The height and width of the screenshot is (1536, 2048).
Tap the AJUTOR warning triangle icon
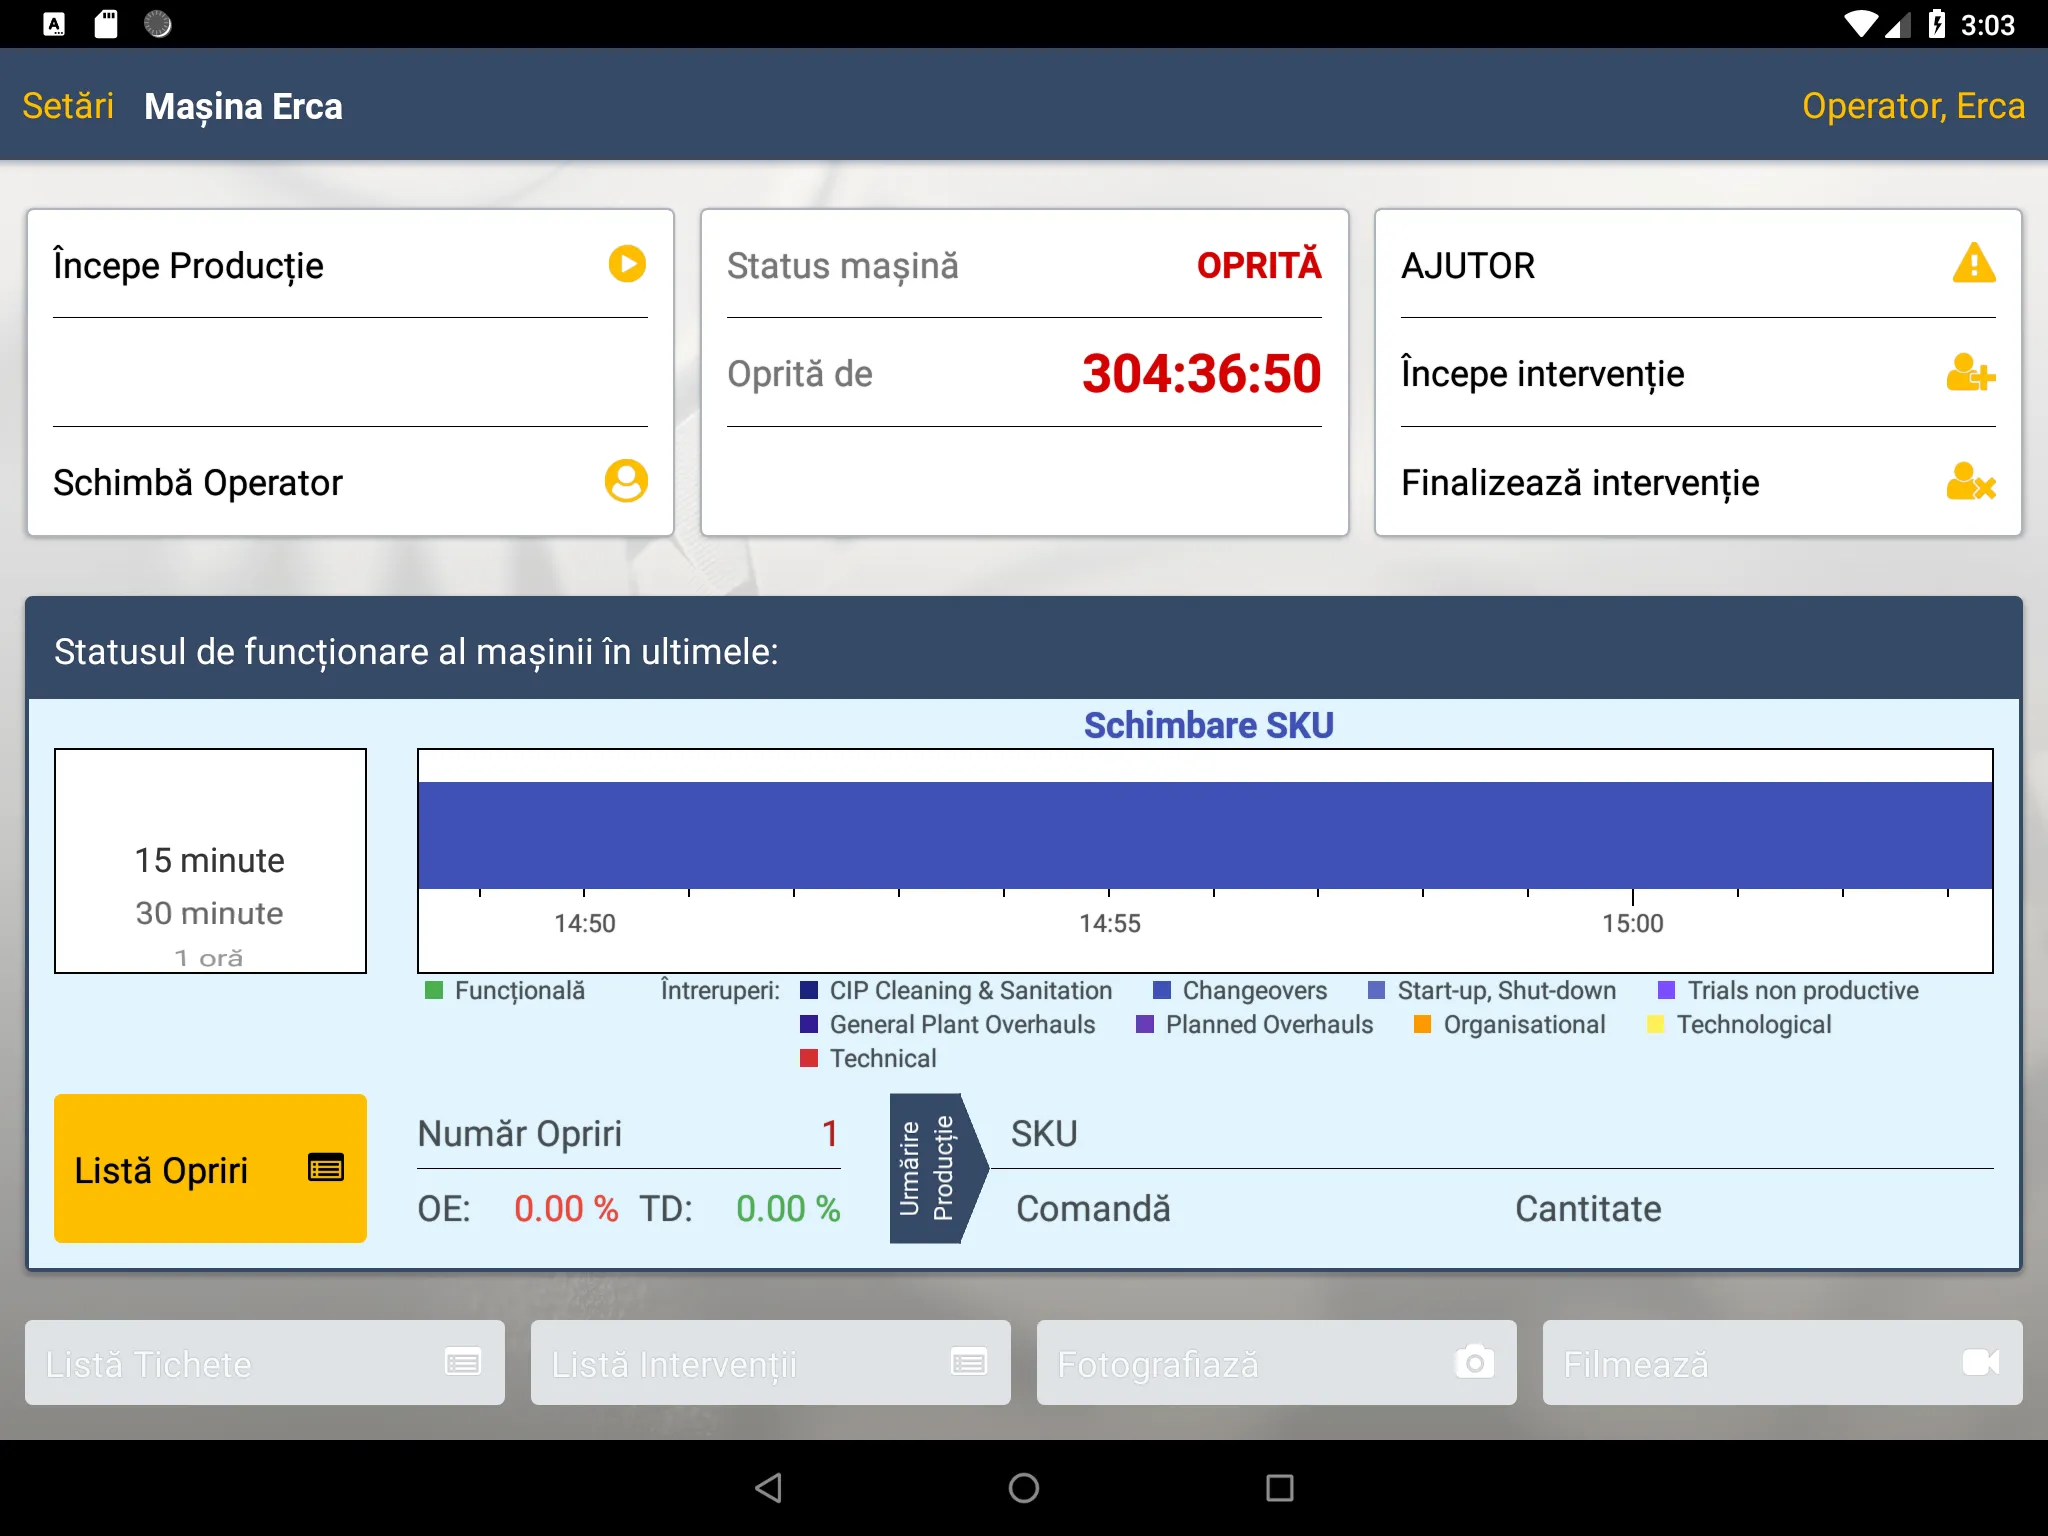[1973, 263]
